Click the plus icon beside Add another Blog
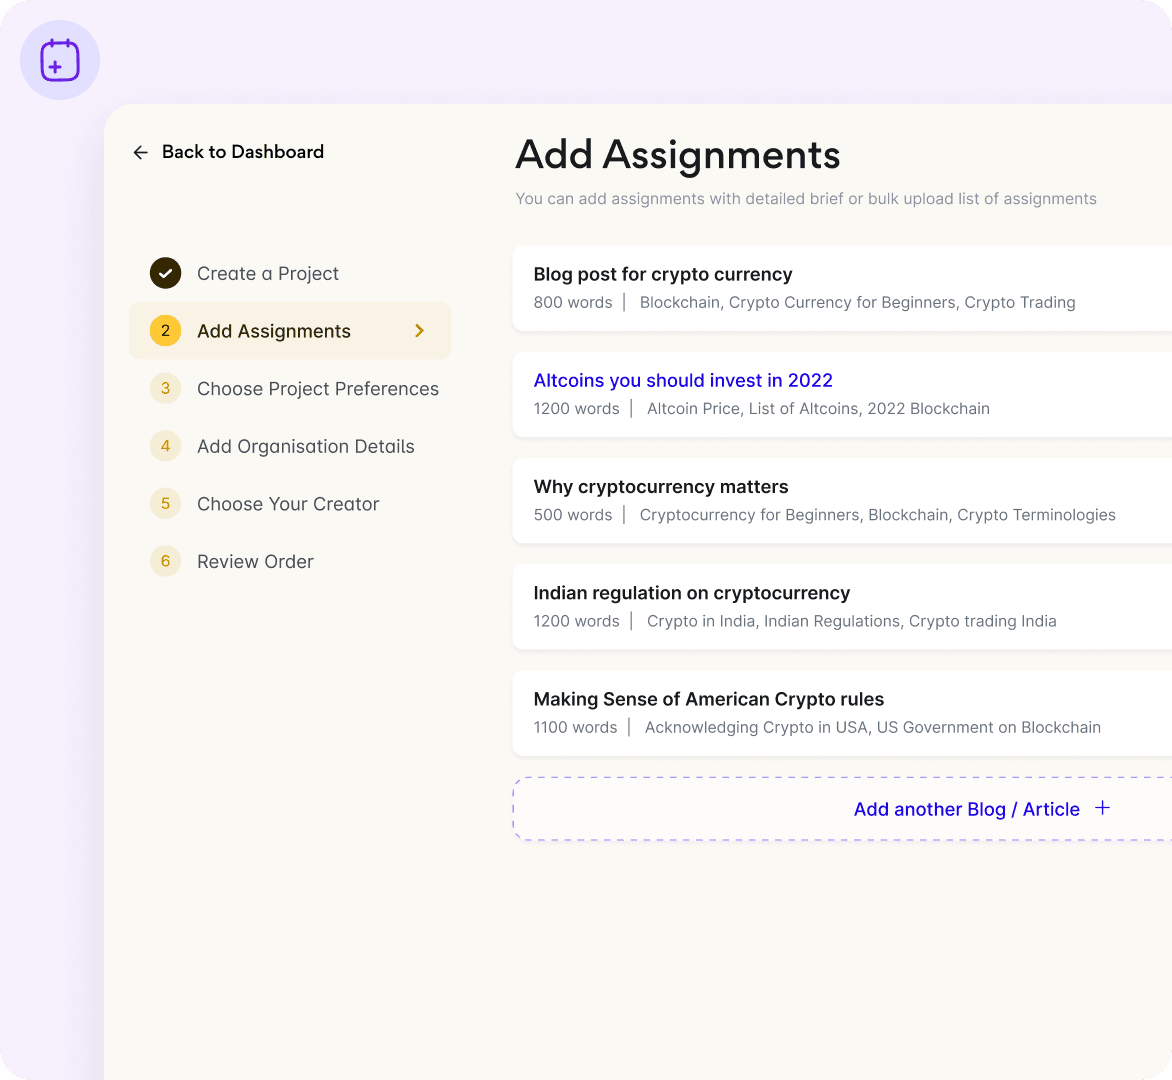The height and width of the screenshot is (1080, 1172). point(1102,808)
